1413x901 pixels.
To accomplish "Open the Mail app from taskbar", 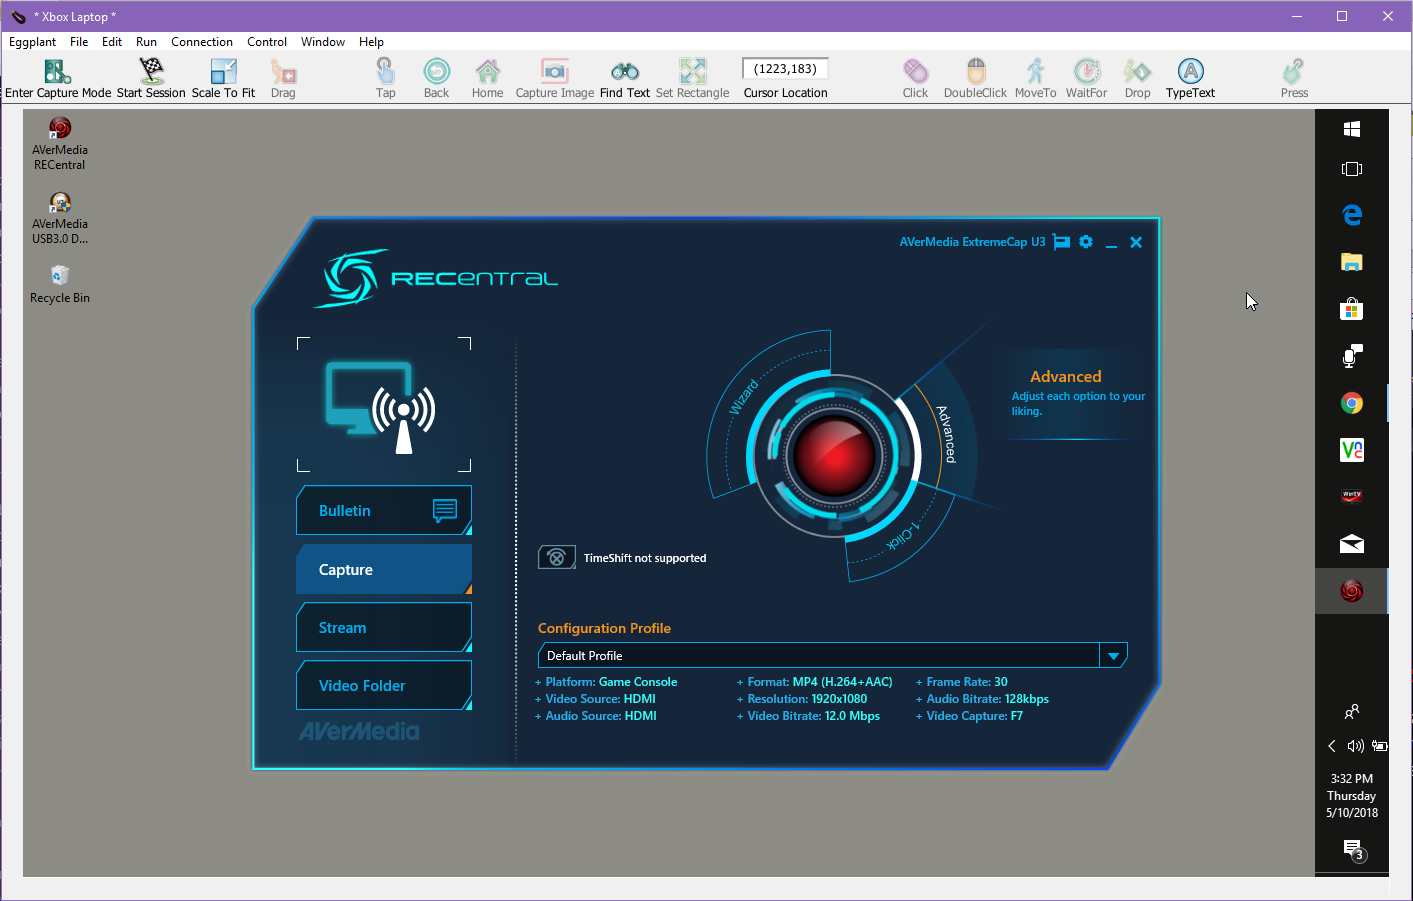I will click(1352, 544).
